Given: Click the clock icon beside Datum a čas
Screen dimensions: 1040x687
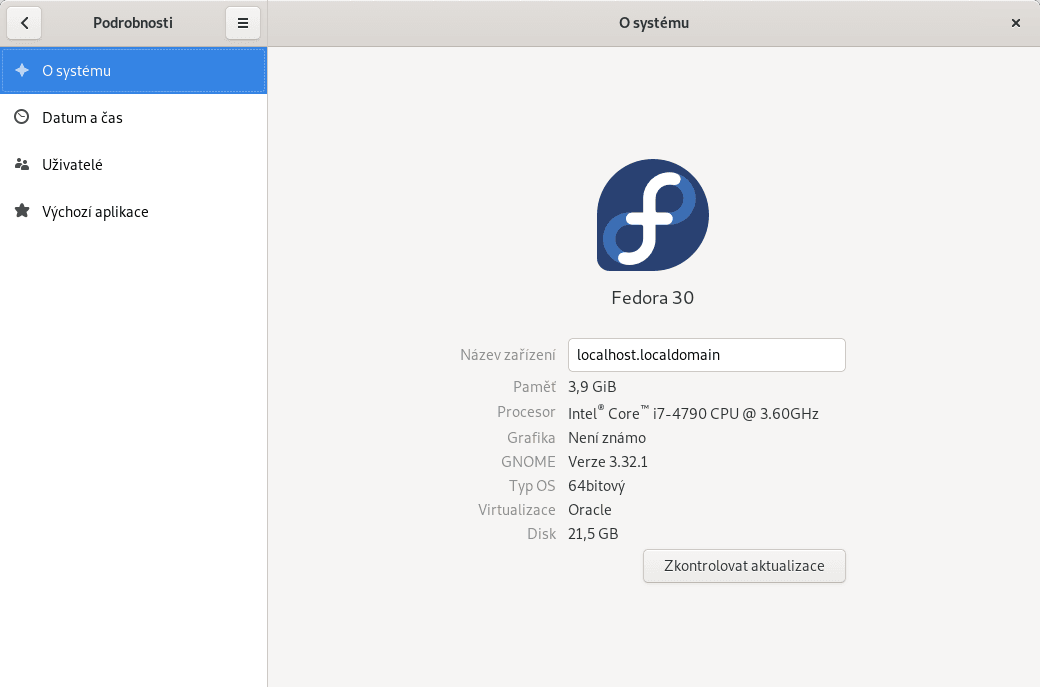Looking at the screenshot, I should (20, 117).
